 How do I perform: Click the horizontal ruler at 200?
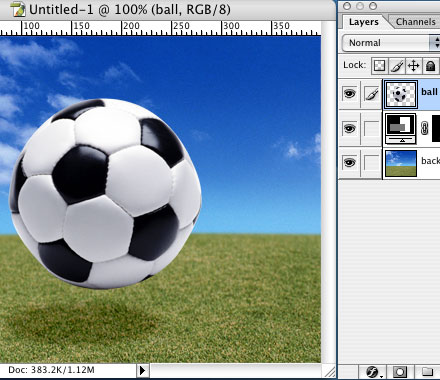point(131,26)
